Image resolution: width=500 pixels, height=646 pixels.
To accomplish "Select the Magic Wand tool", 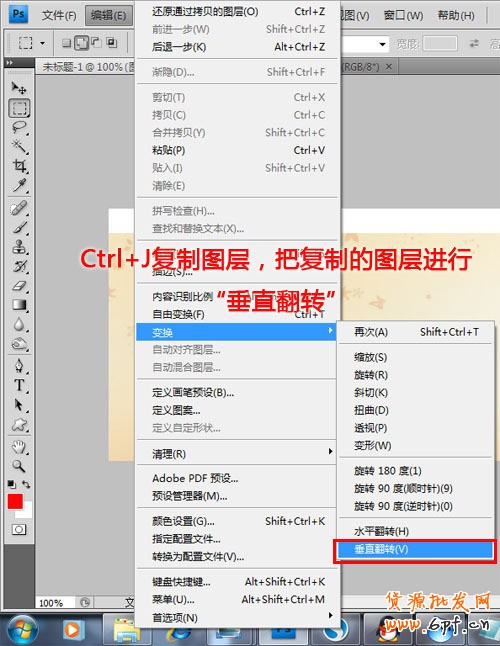I will pyautogui.click(x=19, y=146).
